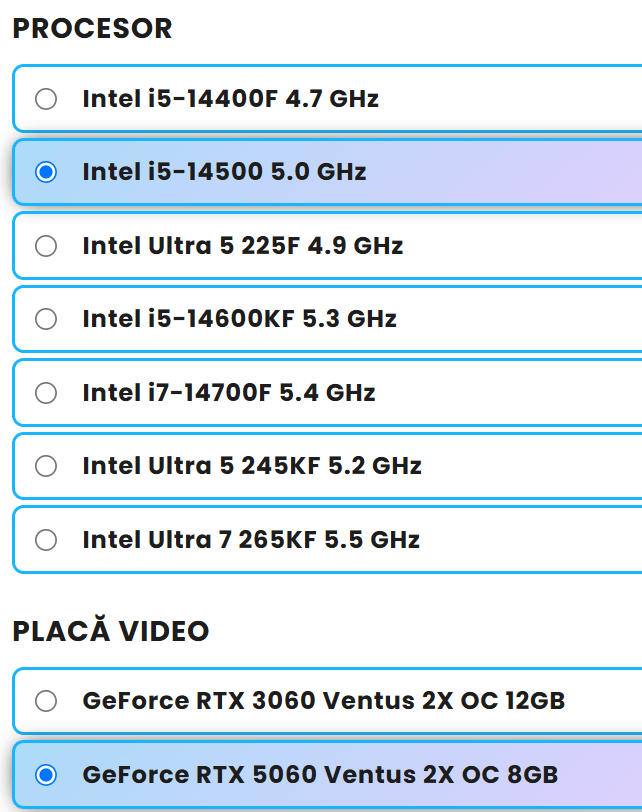This screenshot has width=642, height=812.
Task: Click radio button beside RTX 3060 Ventus
Action: pyautogui.click(x=45, y=701)
